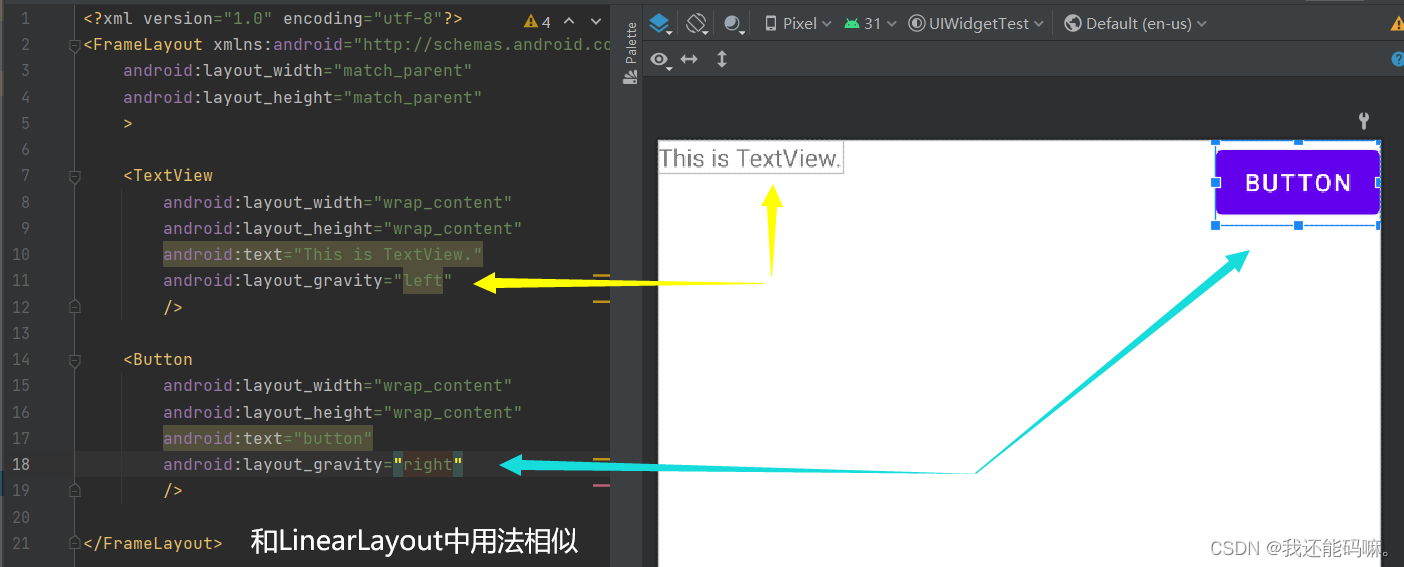Collapse the TextView fold marker on line 7
Screen dimensions: 1404x567
pyautogui.click(x=74, y=176)
